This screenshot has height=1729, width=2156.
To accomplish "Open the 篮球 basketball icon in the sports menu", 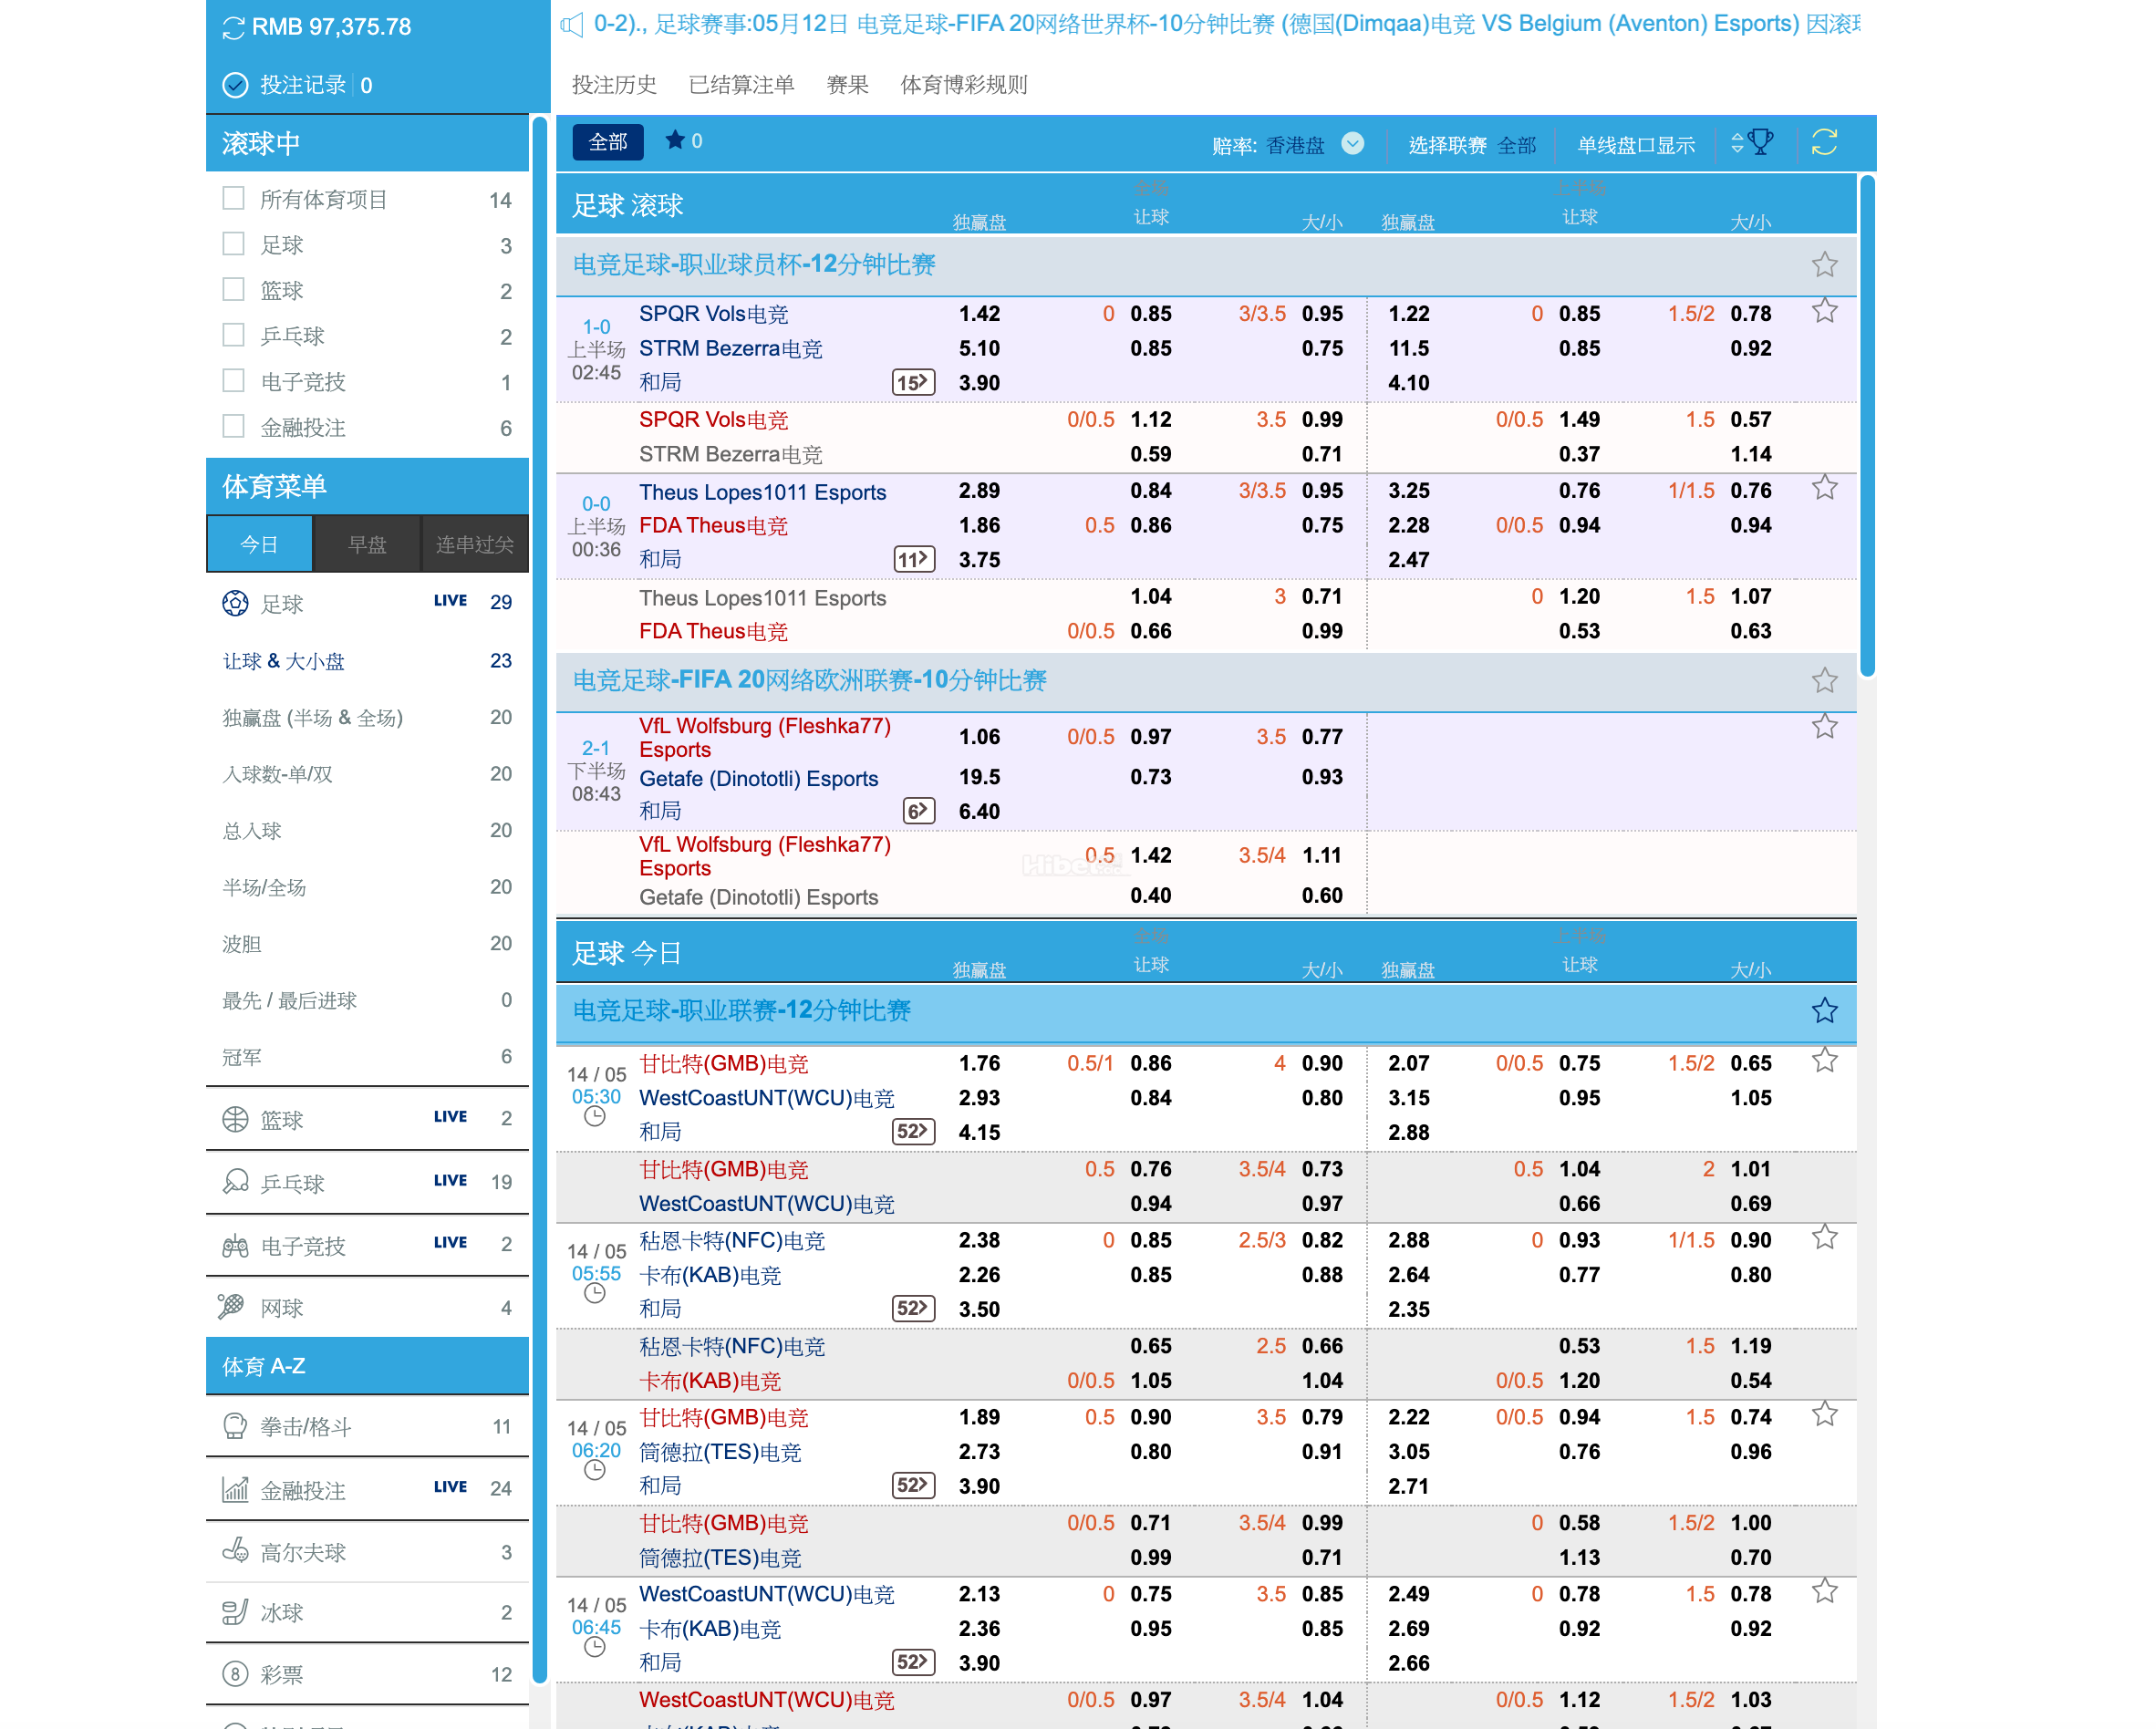I will click(x=235, y=1119).
